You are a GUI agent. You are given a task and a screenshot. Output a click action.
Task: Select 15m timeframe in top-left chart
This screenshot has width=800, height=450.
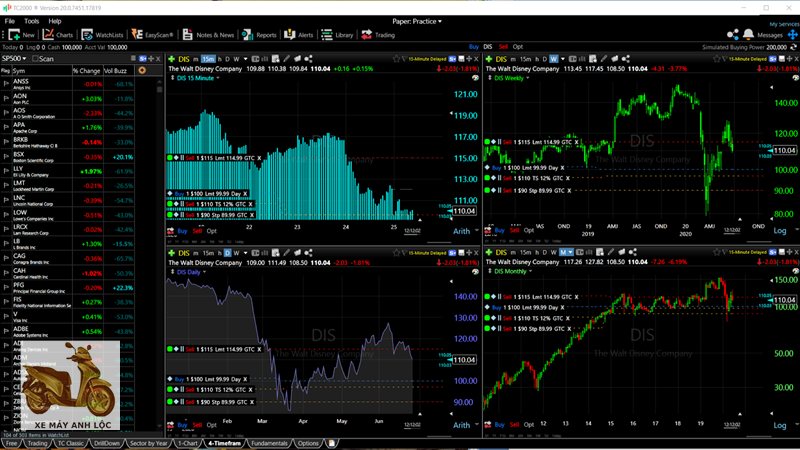point(208,59)
